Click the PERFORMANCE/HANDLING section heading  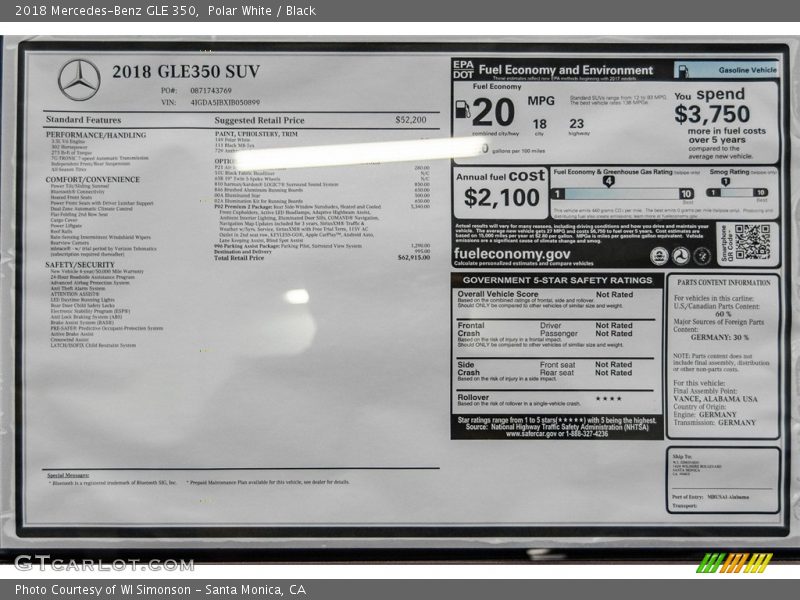click(96, 135)
